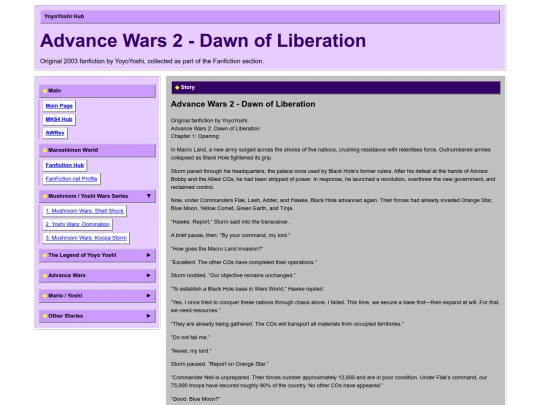540x405 pixels.
Task: Click the Story panel header
Action: click(x=336, y=87)
